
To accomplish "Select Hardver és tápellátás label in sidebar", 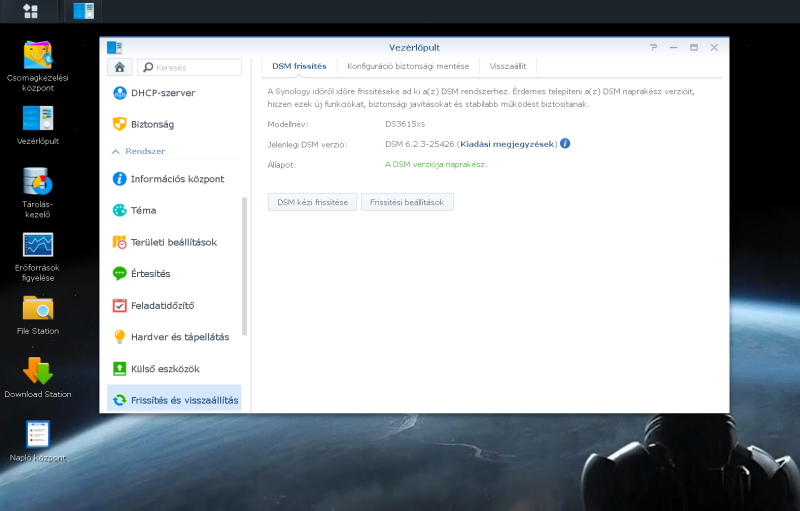I will coord(180,337).
